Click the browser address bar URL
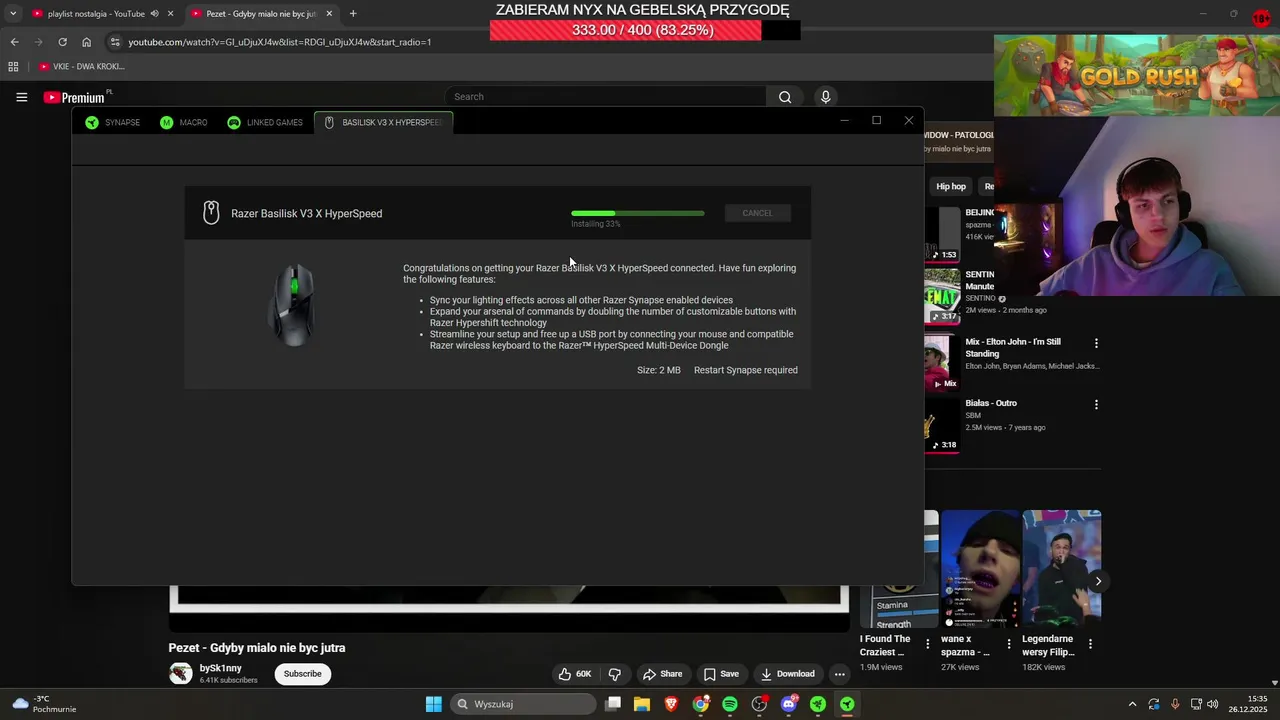Screen dimensions: 1280x720 280,42
